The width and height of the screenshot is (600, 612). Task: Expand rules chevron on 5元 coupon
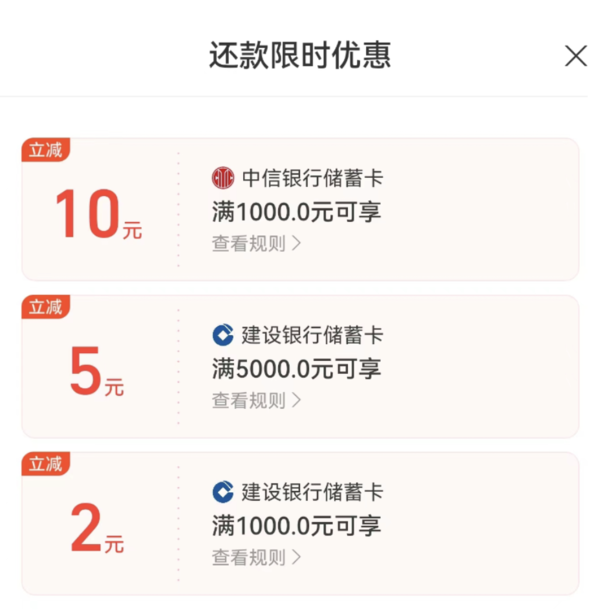click(x=297, y=400)
